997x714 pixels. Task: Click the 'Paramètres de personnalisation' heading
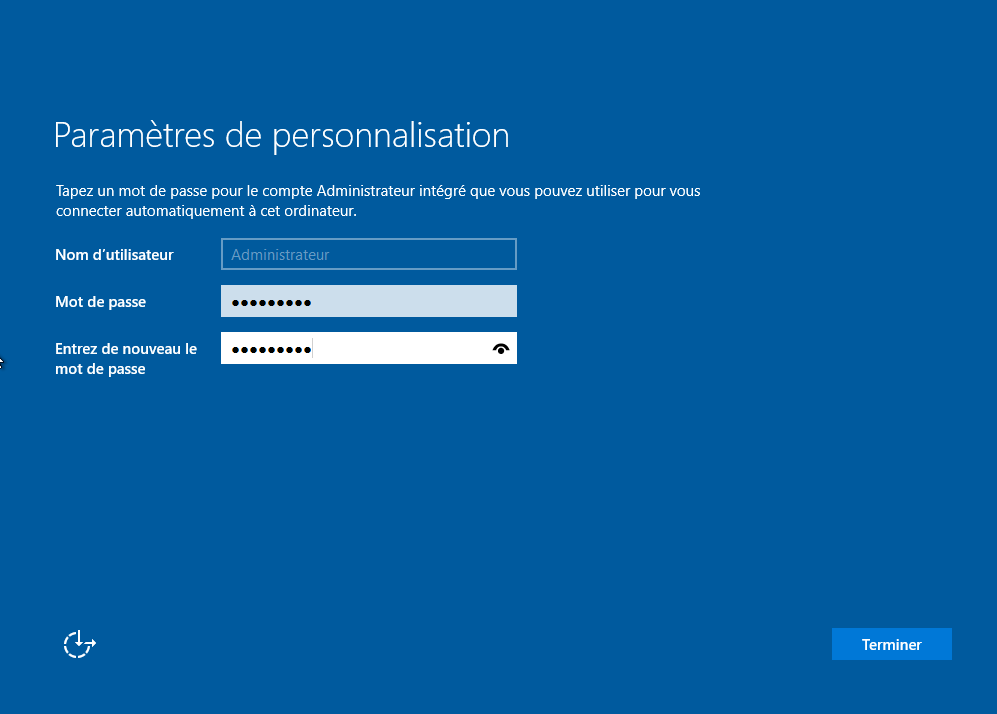tap(281, 135)
